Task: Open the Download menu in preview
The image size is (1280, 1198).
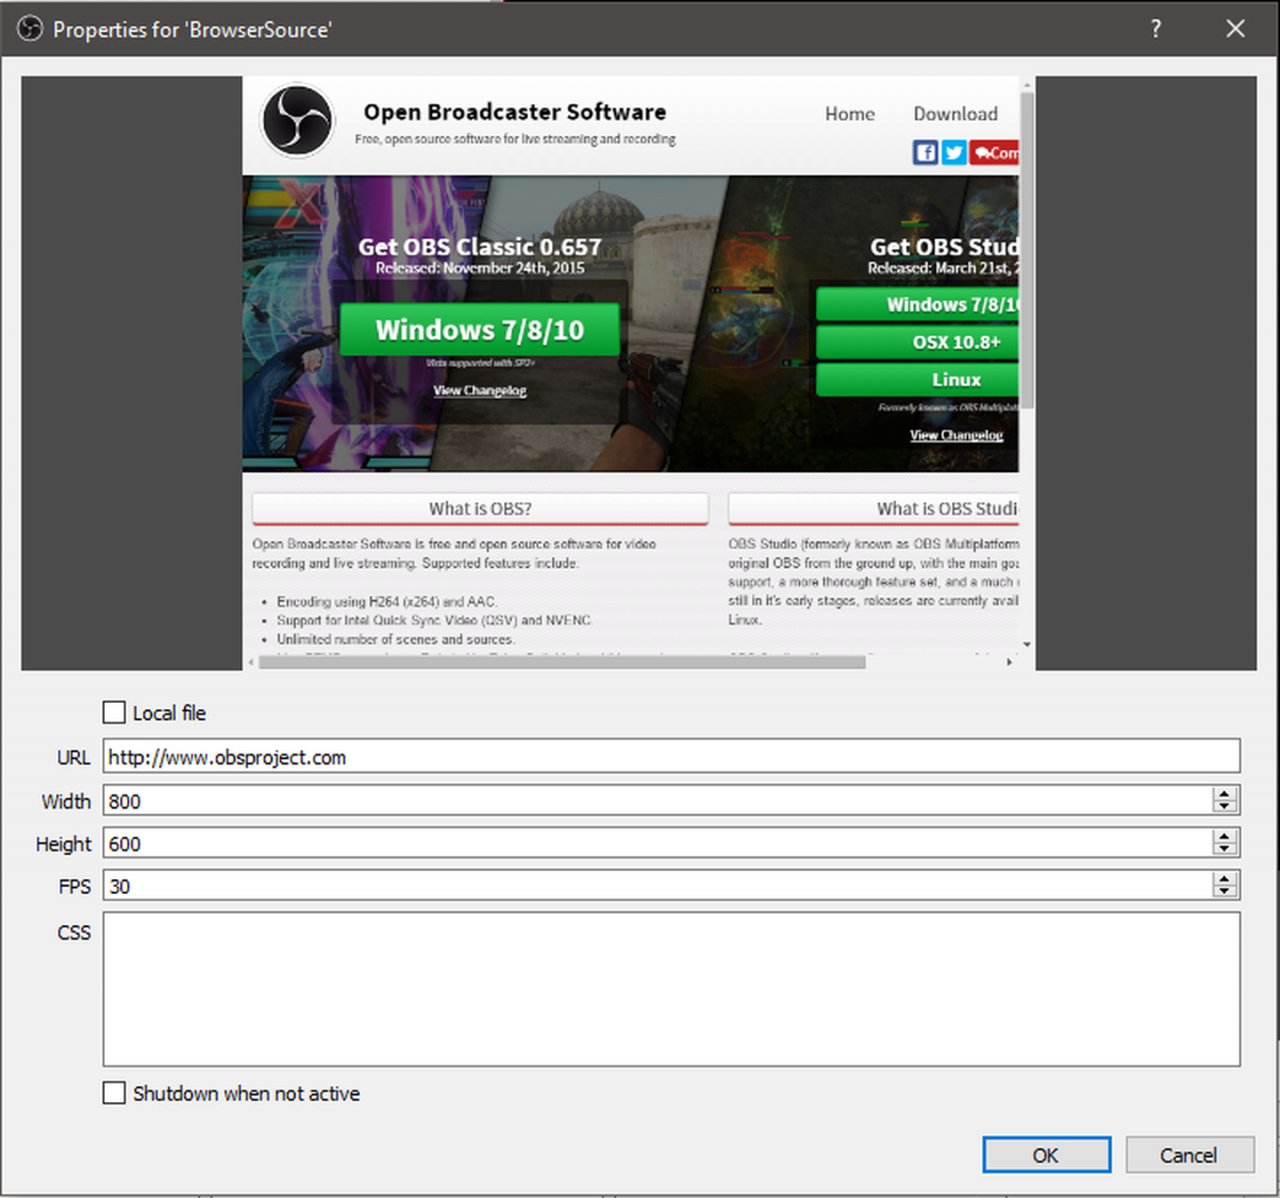Action: pos(954,114)
